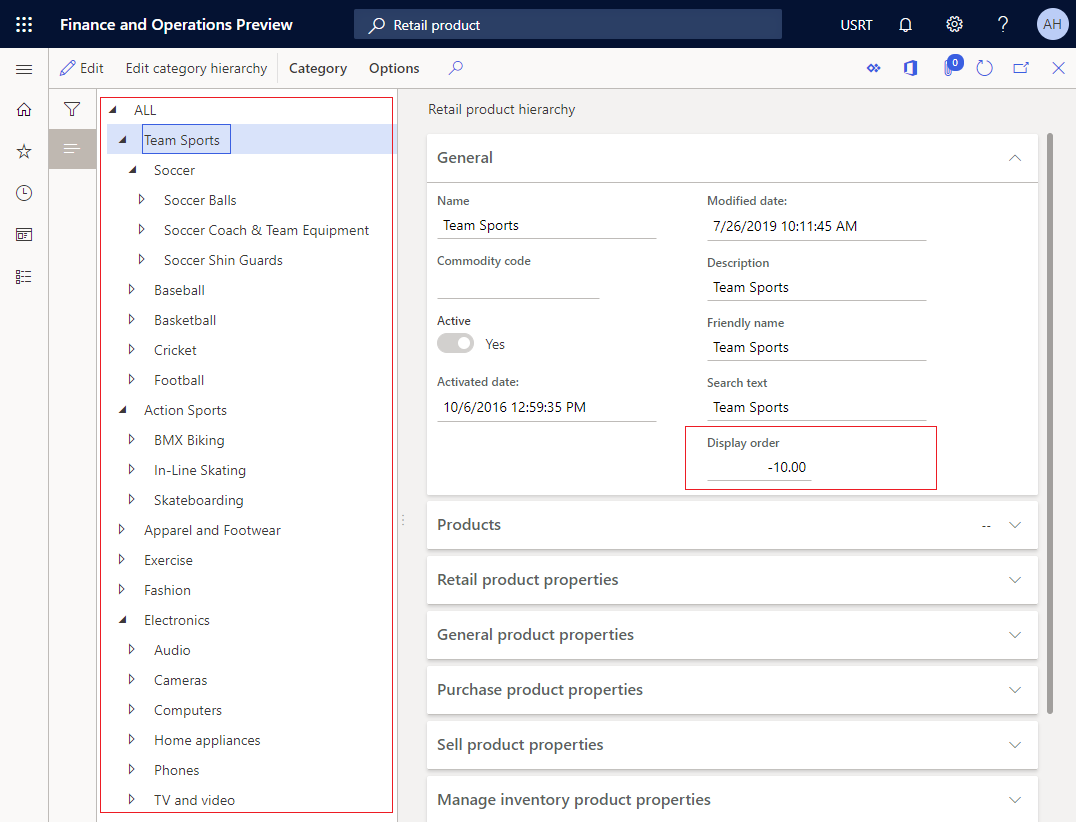
Task: Click the Name field Team Sports
Action: click(x=546, y=226)
